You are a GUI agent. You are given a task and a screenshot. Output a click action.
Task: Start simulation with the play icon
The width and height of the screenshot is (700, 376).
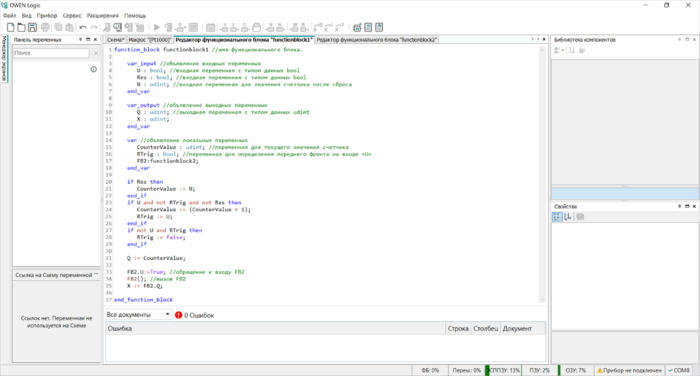pyautogui.click(x=157, y=28)
